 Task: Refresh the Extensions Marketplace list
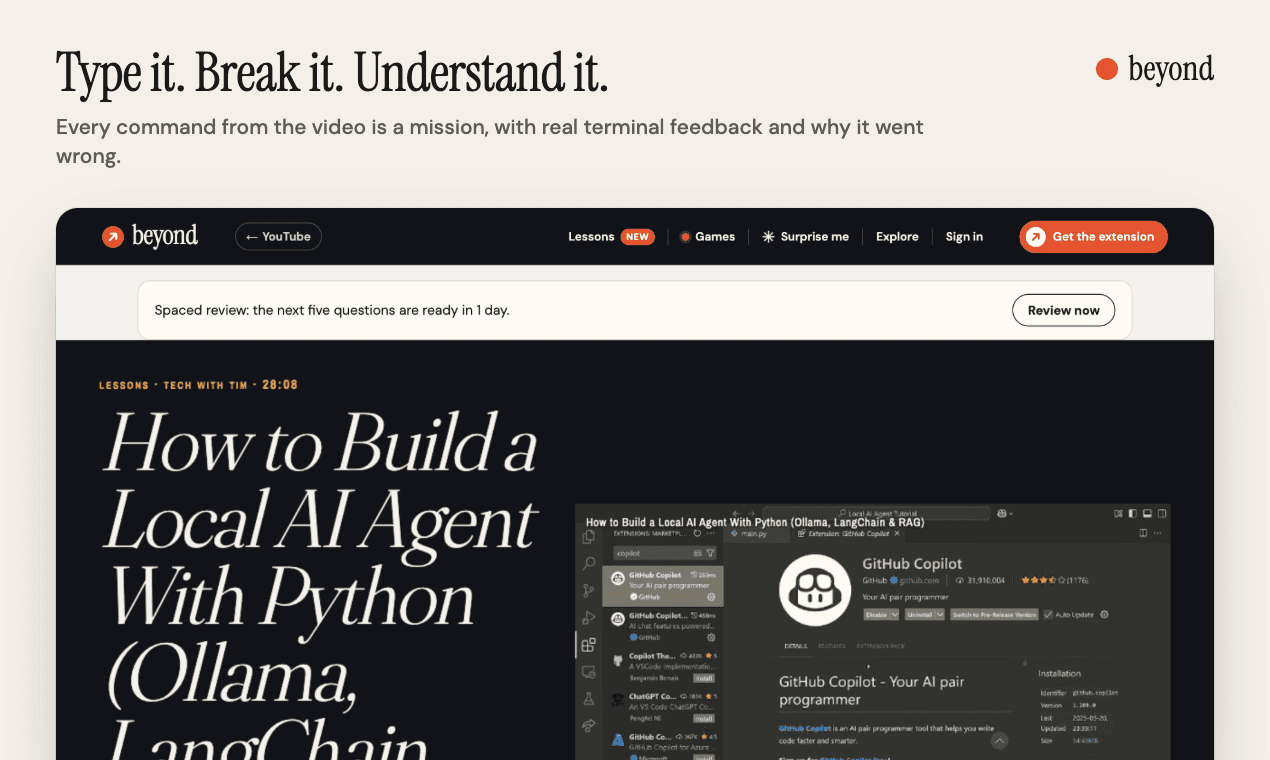coord(697,534)
